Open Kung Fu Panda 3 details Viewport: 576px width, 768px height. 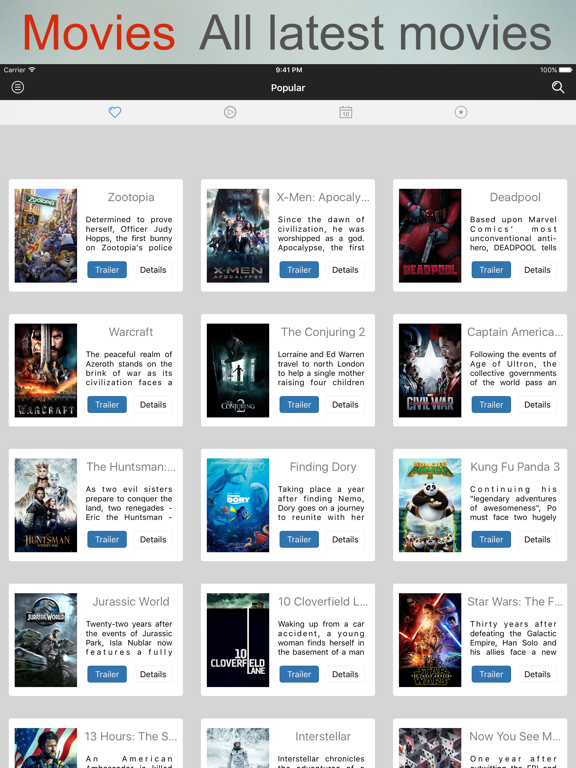click(537, 539)
